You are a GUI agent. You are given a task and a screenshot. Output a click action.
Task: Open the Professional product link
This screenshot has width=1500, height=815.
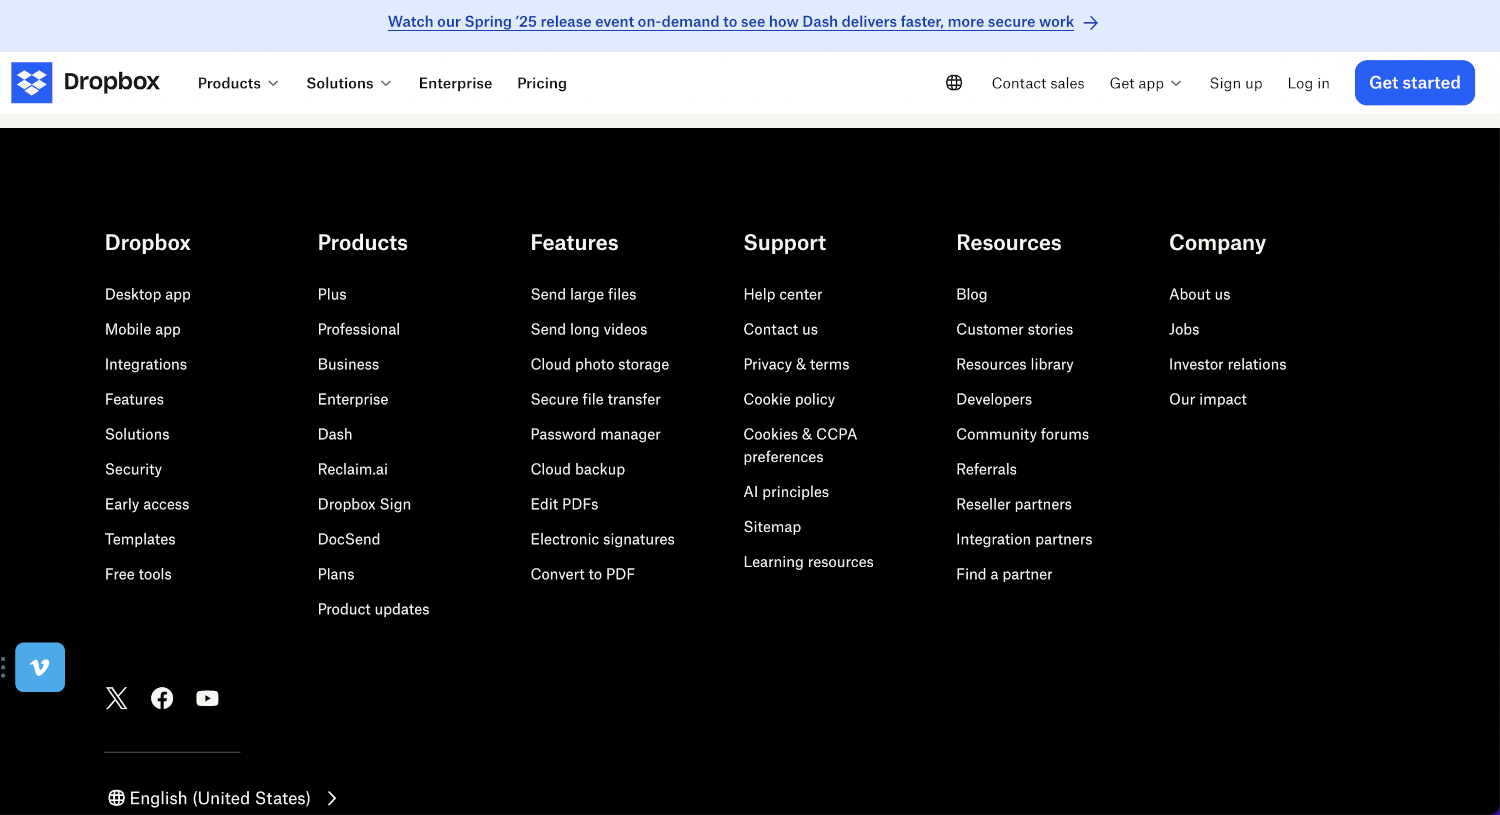click(x=359, y=329)
